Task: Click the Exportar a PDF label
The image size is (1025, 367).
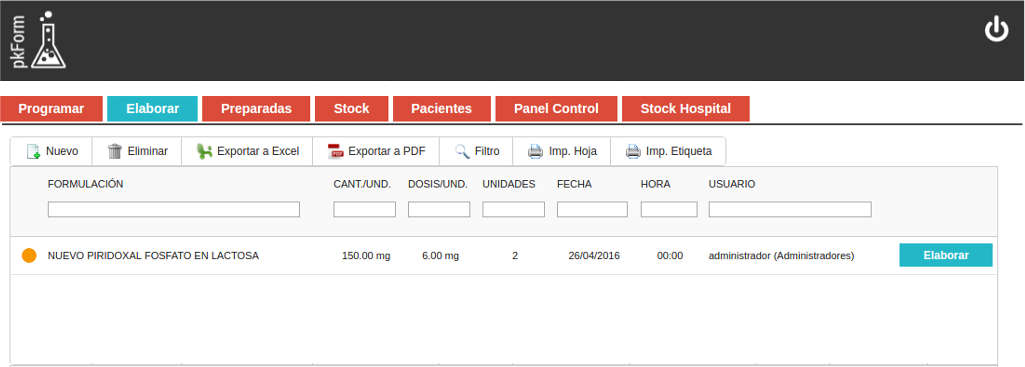Action: pyautogui.click(x=387, y=152)
